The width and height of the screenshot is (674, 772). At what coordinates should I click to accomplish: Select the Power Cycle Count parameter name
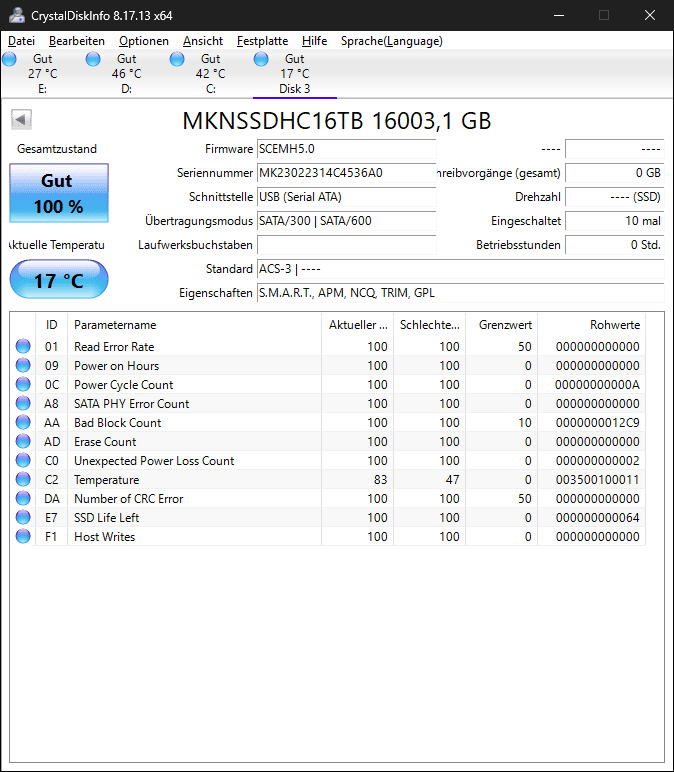124,385
